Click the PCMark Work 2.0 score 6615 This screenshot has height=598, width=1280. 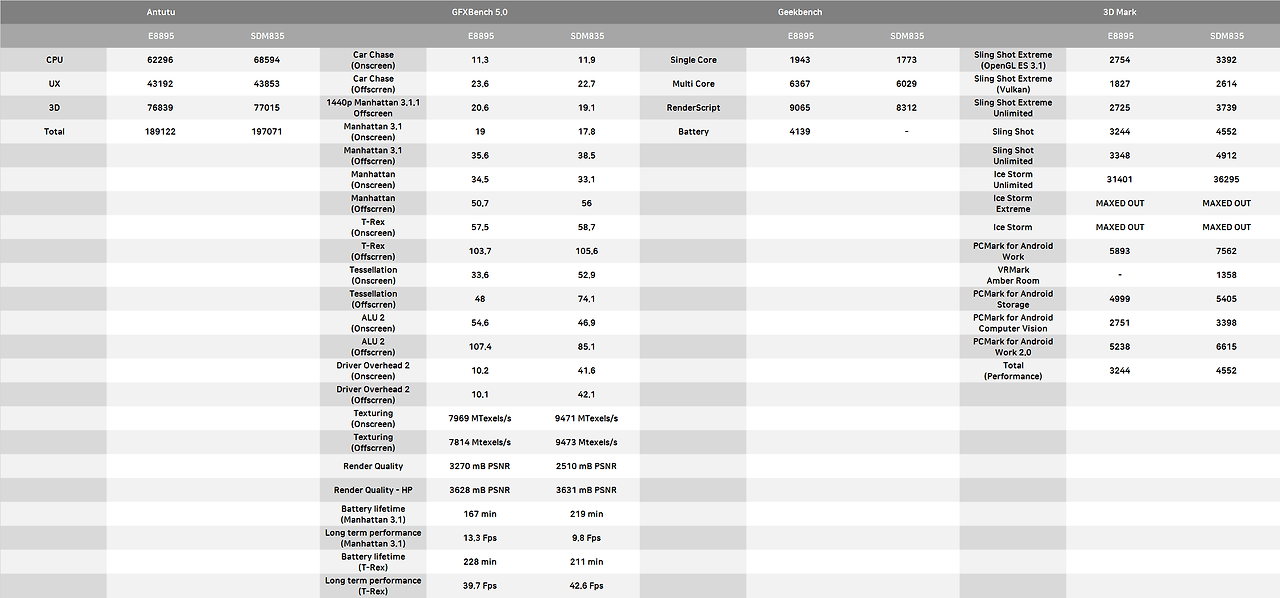point(1226,347)
